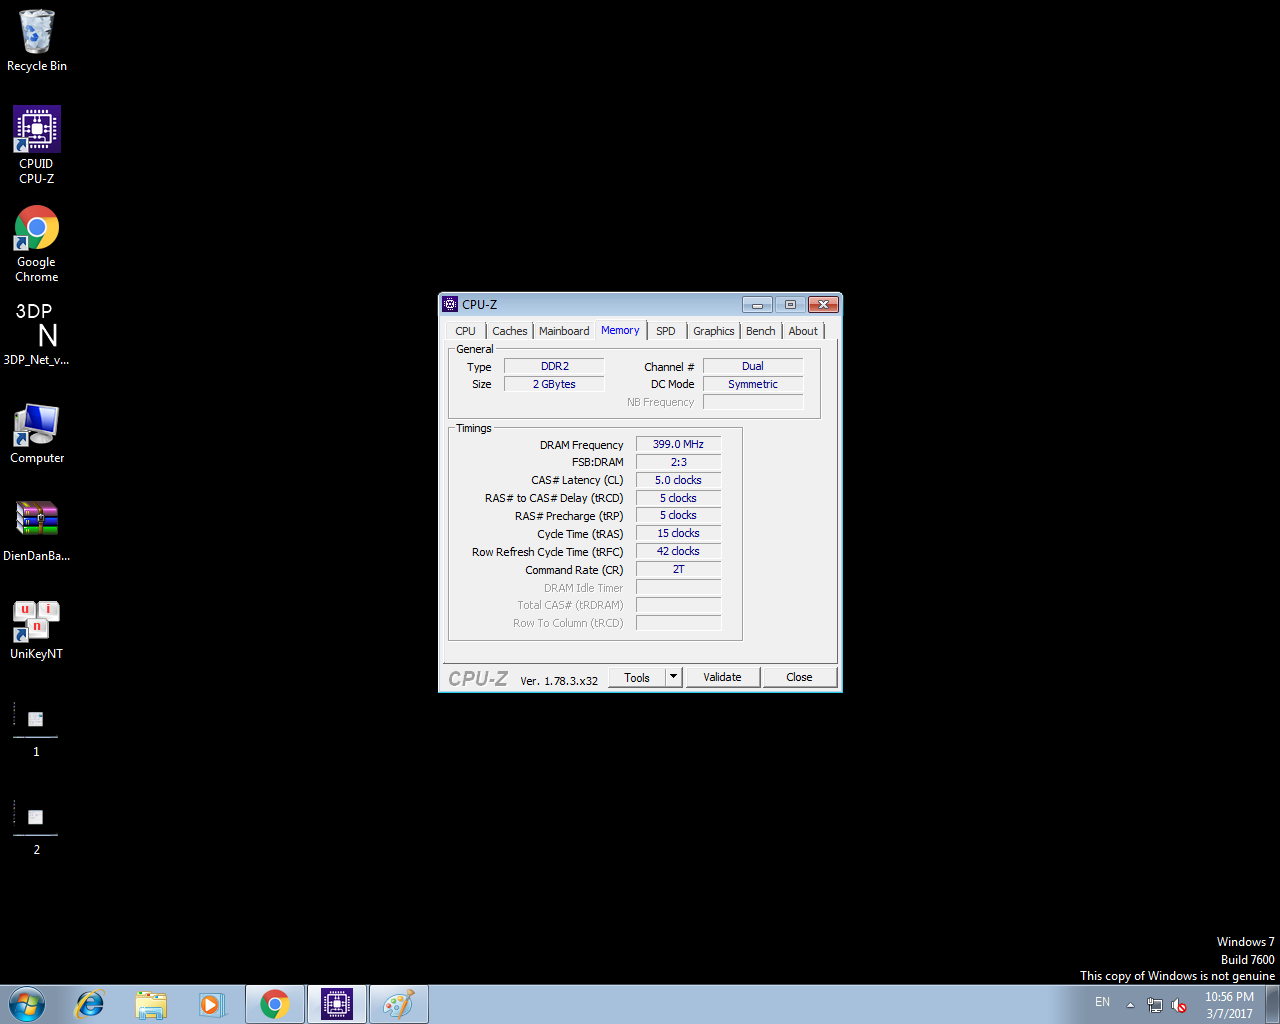
Task: Open Windows Media Player from taskbar
Action: [212, 1004]
